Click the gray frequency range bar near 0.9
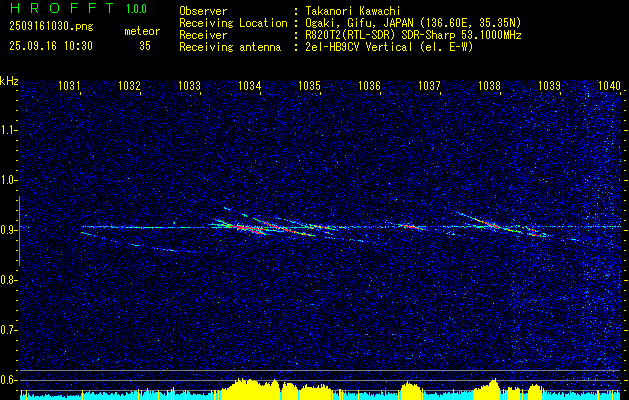The width and height of the screenshot is (629, 400). (19, 231)
